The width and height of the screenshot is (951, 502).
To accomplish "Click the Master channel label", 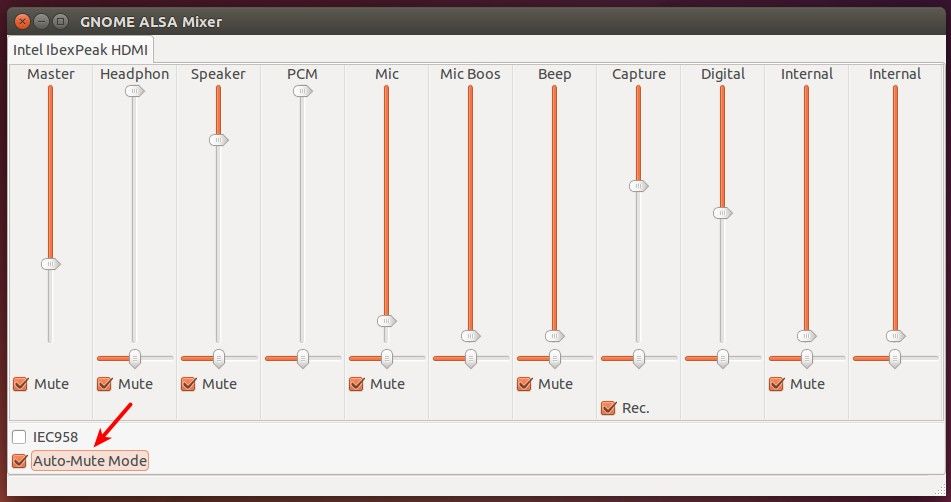I will pos(51,74).
